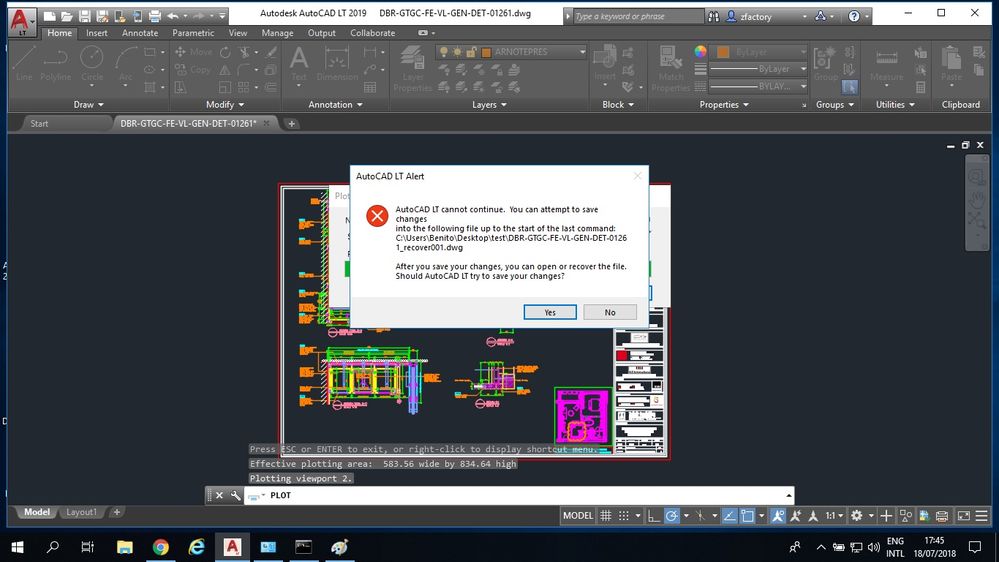
Task: Toggle MODEL space button in status bar
Action: pos(578,515)
